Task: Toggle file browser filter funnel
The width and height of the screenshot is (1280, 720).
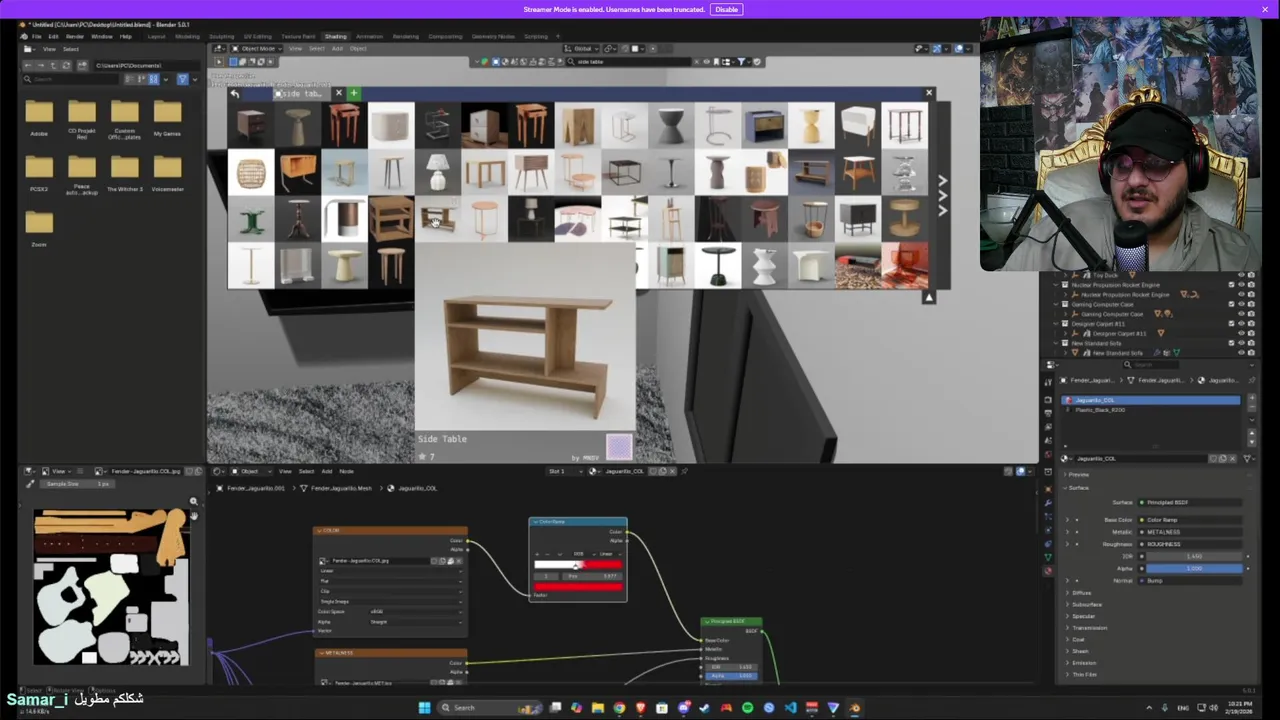Action: point(182,79)
